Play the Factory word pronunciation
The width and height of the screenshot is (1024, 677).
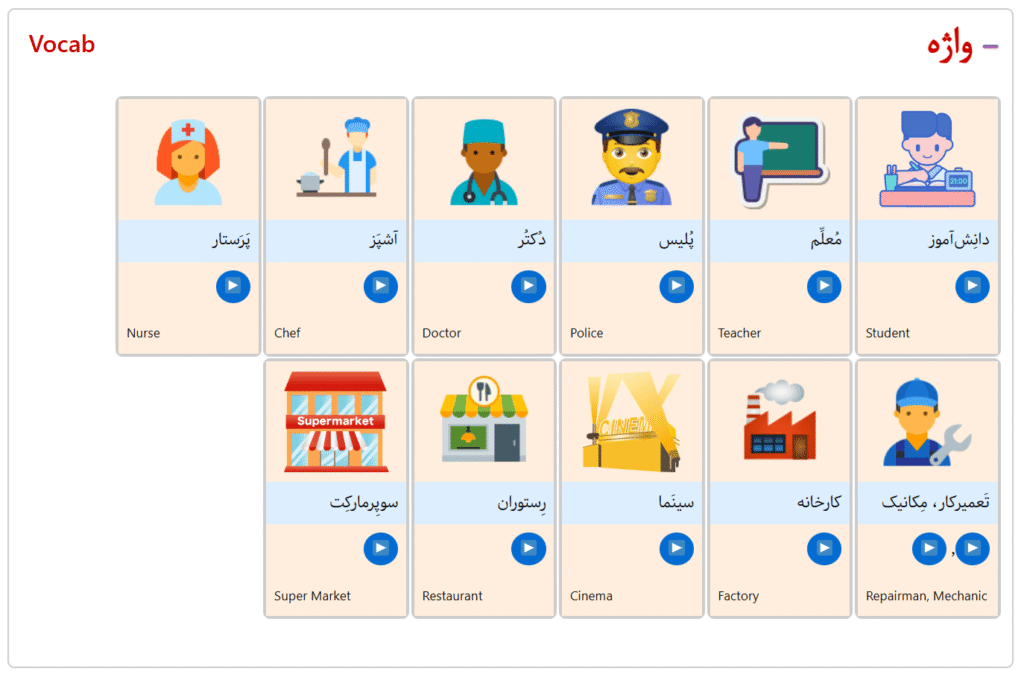824,549
